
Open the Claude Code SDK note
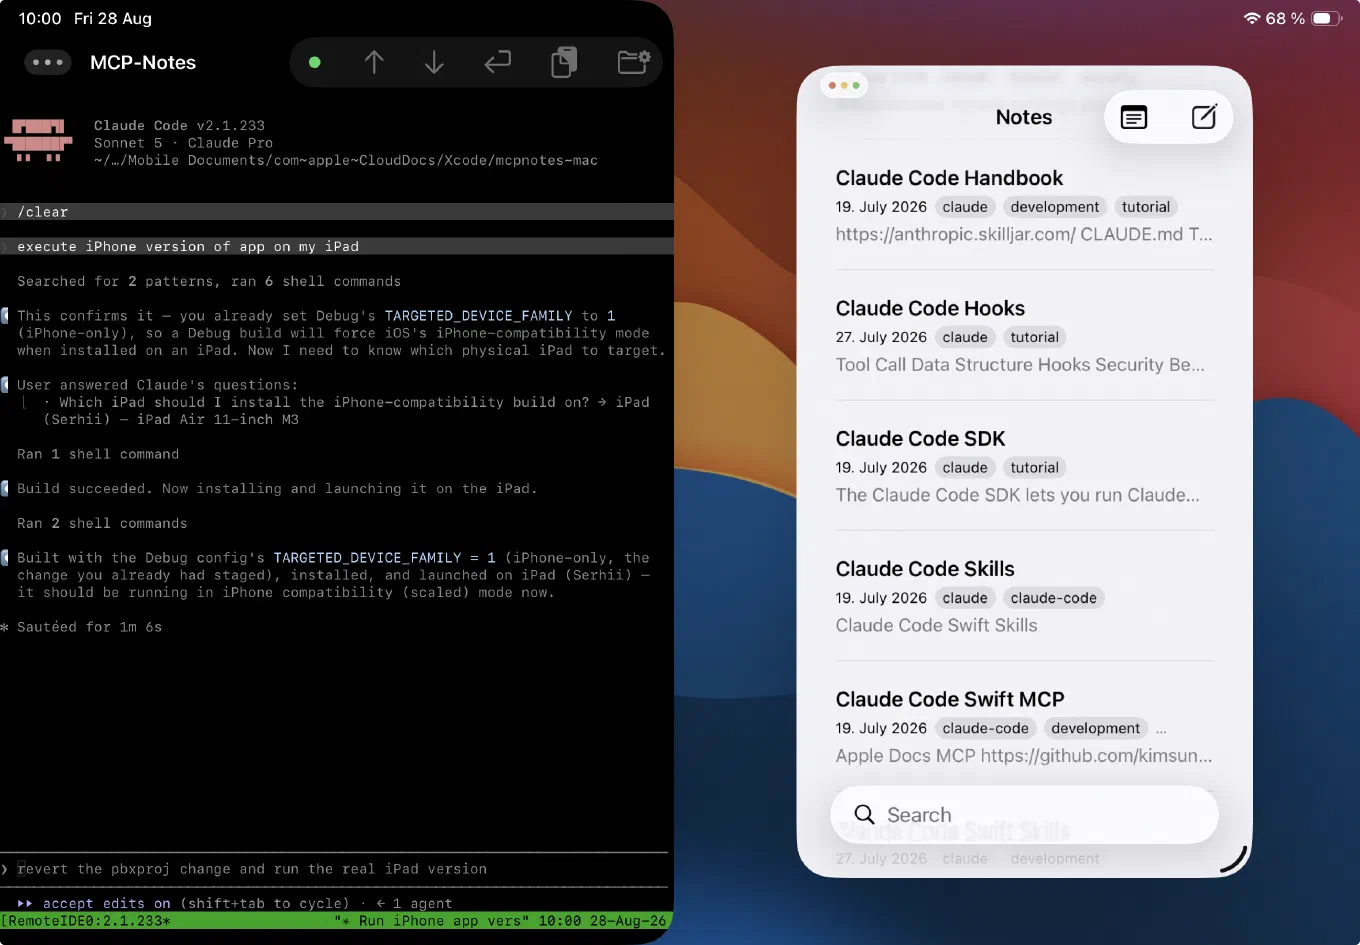(1024, 466)
